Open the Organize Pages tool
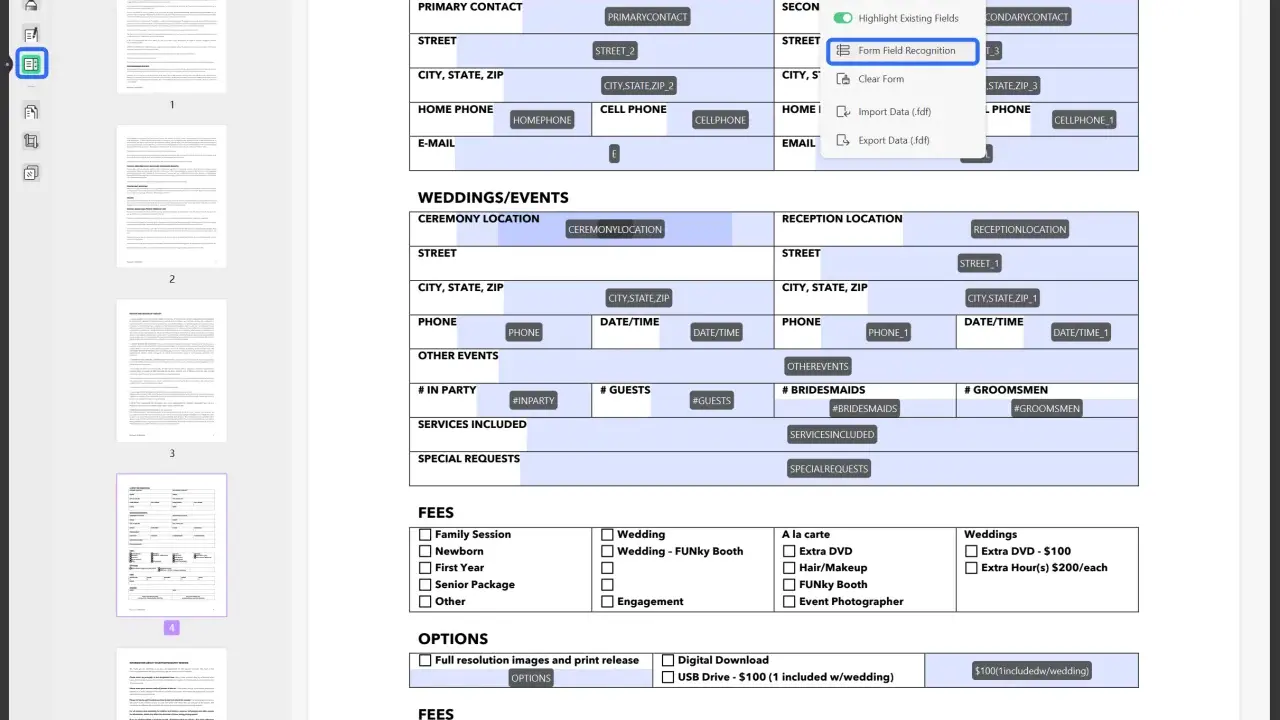The height and width of the screenshot is (720, 1280). 31,111
